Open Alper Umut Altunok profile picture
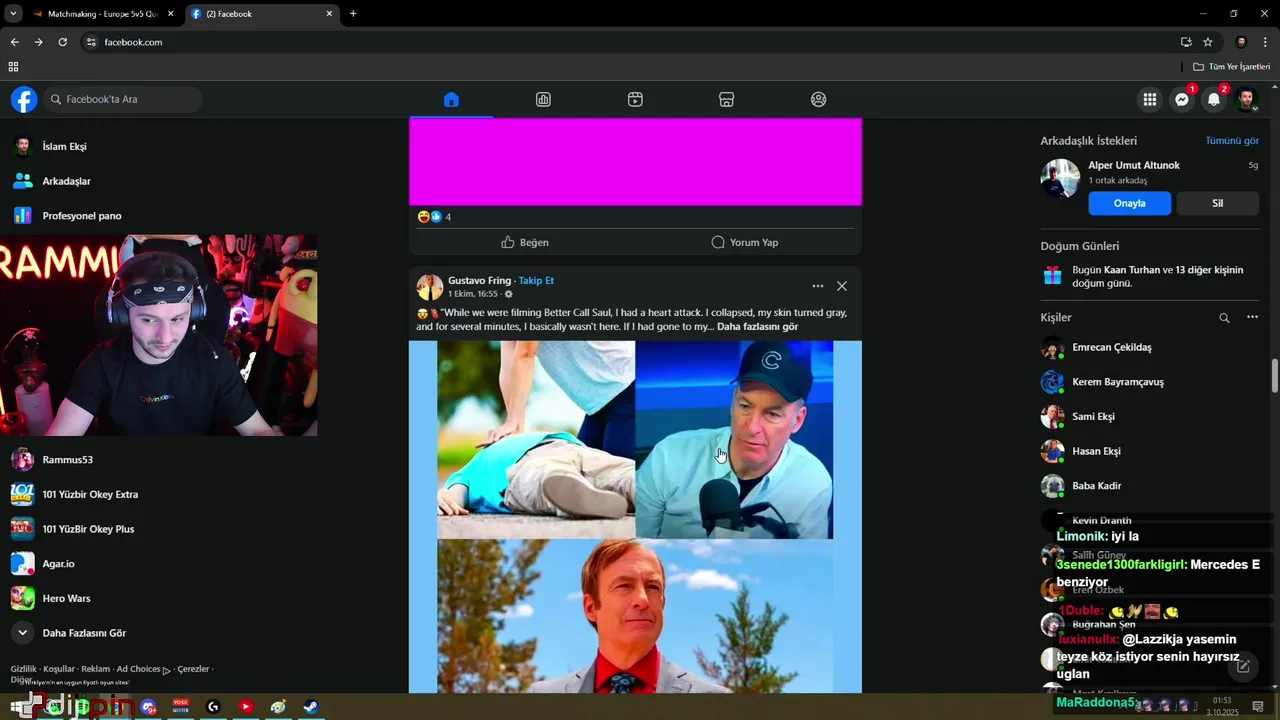1280x720 pixels. coord(1060,179)
